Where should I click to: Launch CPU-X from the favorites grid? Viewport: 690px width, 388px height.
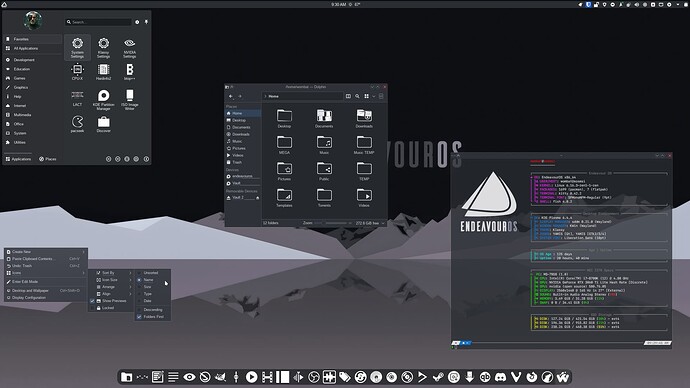(x=77, y=72)
